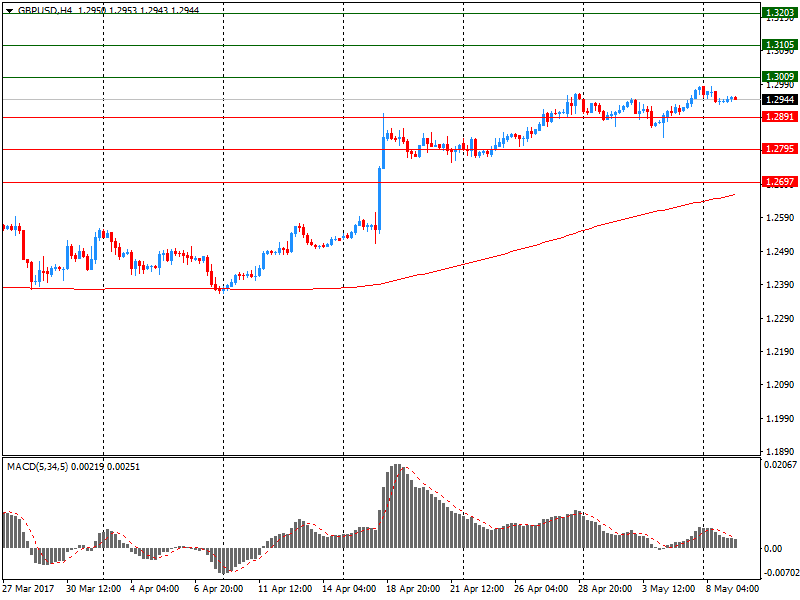Image resolution: width=800 pixels, height=600 pixels.
Task: Click the 21 Apr 12:00 time label
Action: coord(477,589)
